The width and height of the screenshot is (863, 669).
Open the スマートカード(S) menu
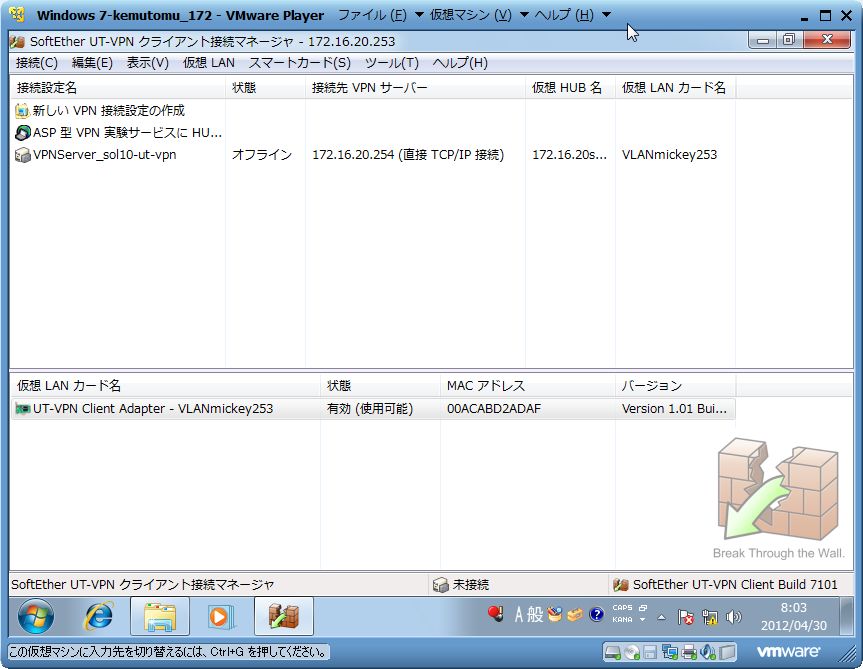click(299, 63)
